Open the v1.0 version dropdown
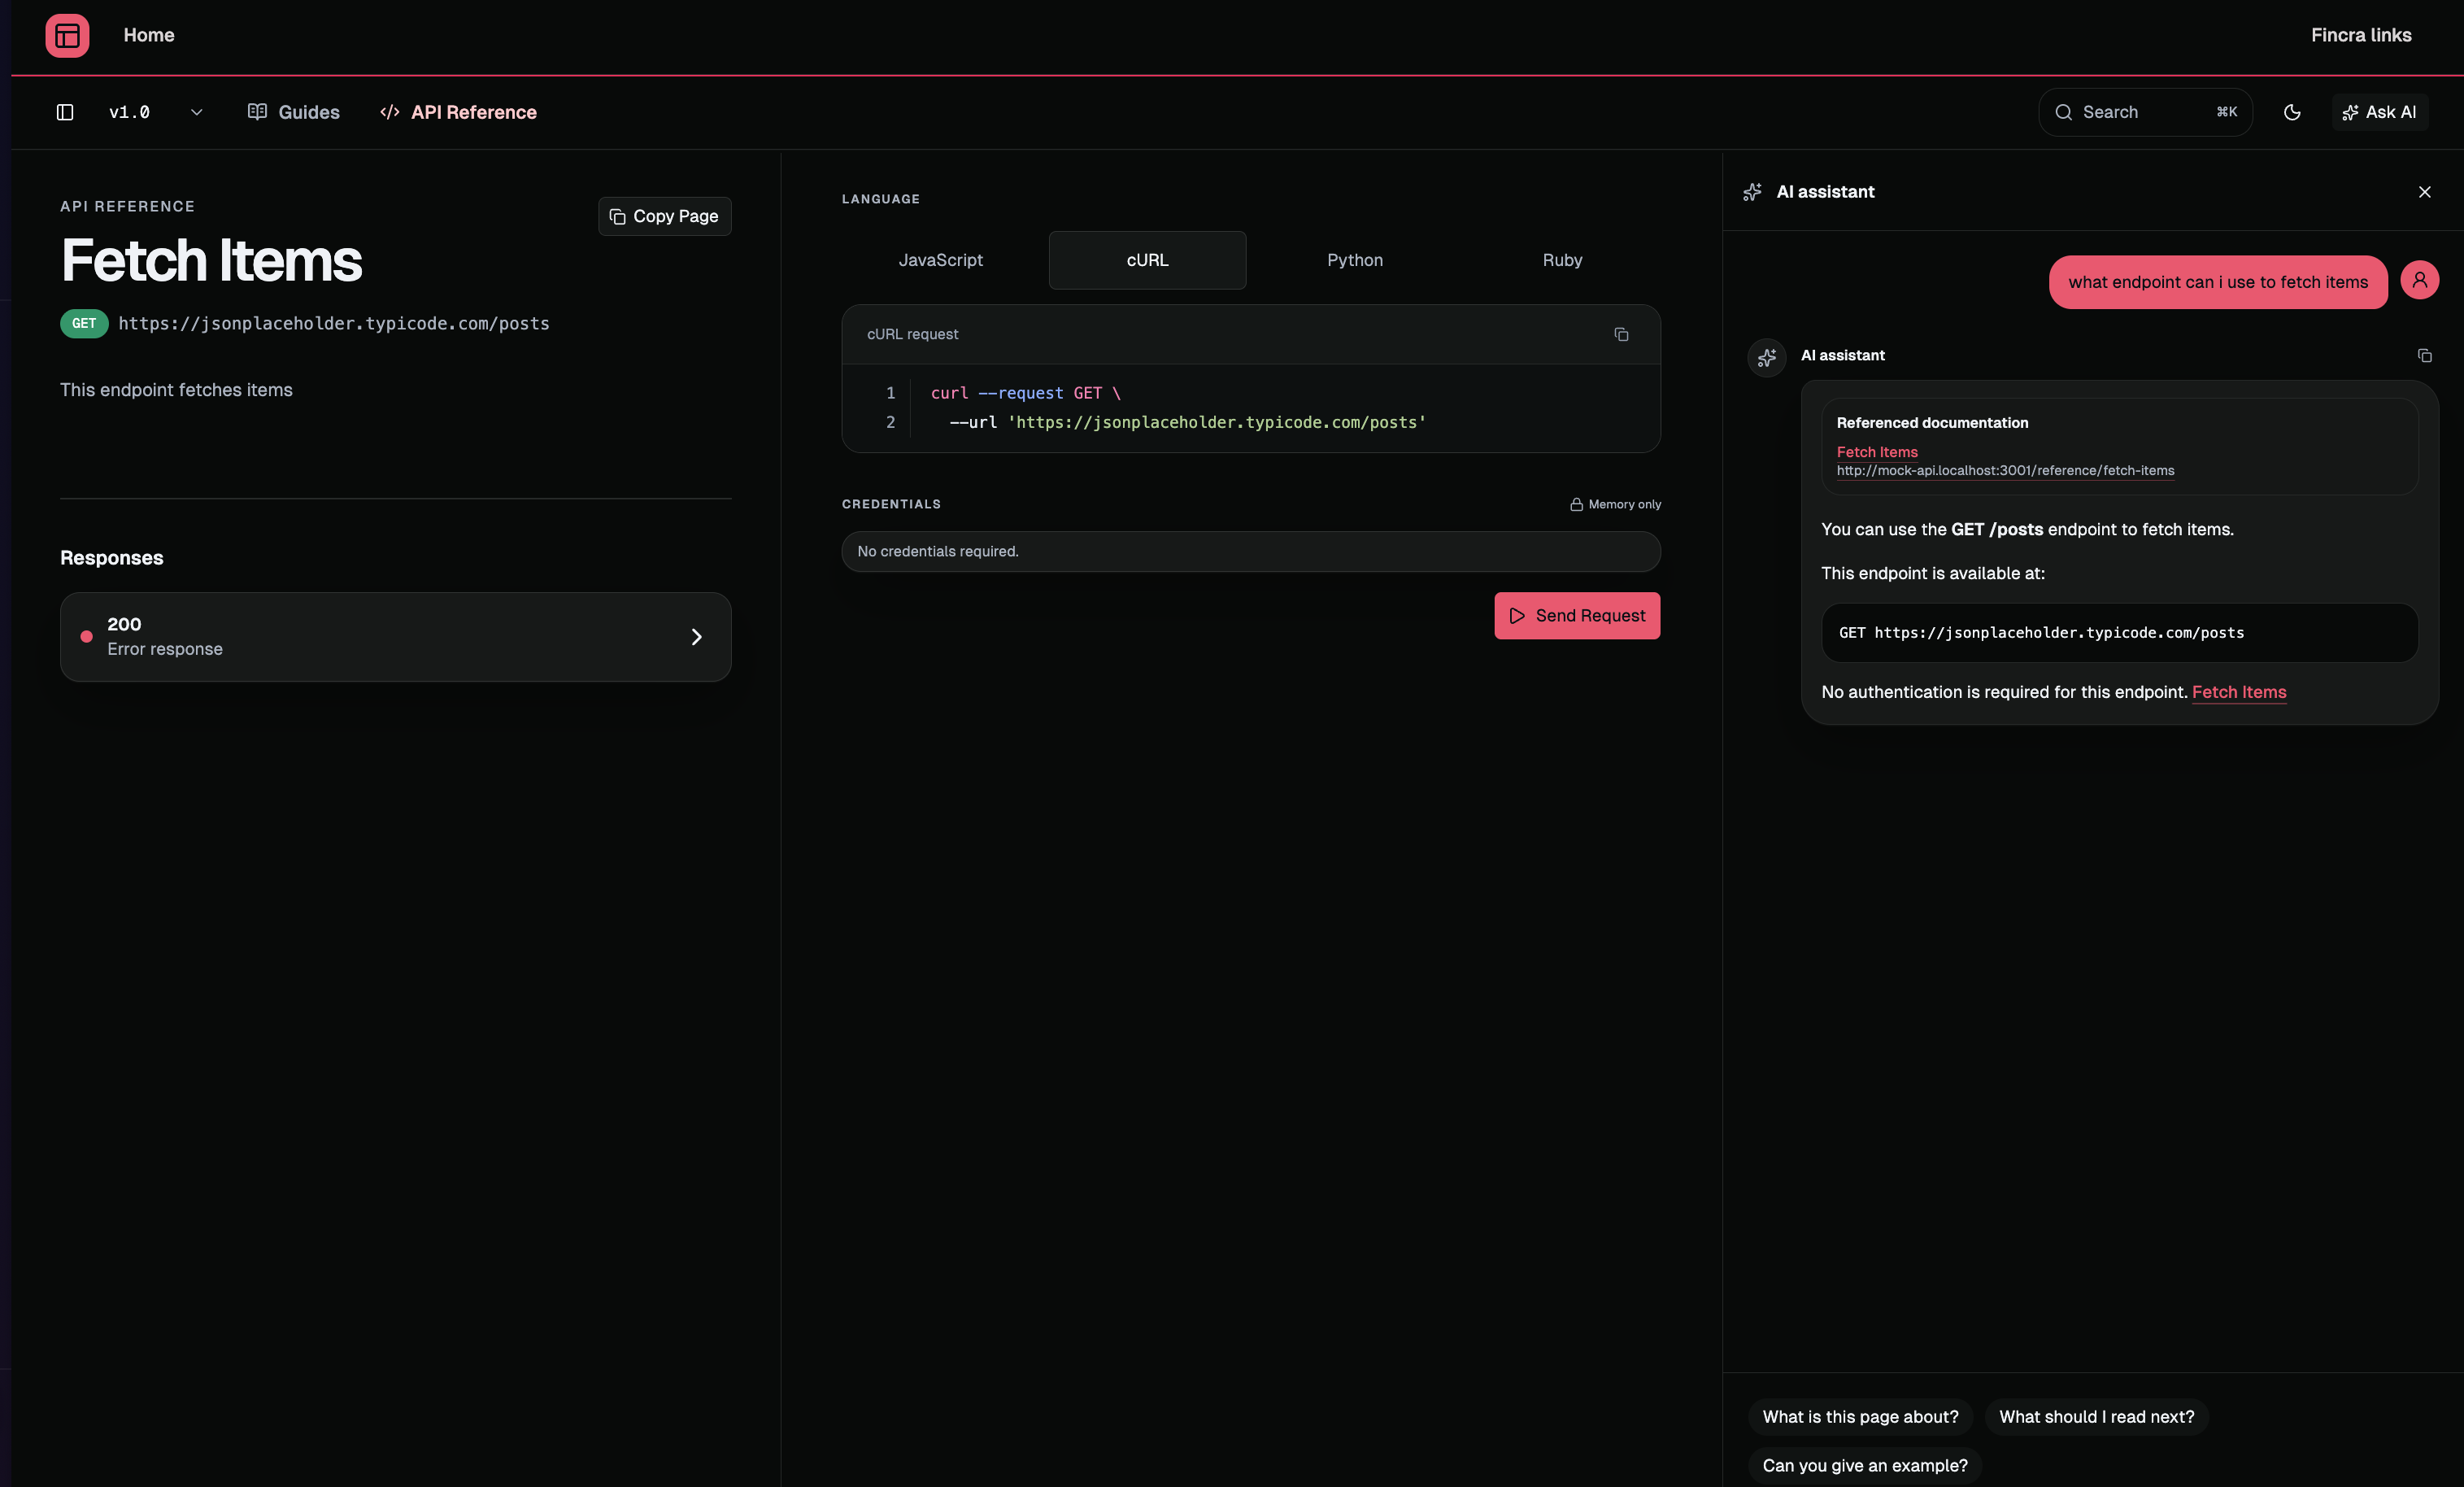Viewport: 2464px width, 1487px height. (x=156, y=112)
